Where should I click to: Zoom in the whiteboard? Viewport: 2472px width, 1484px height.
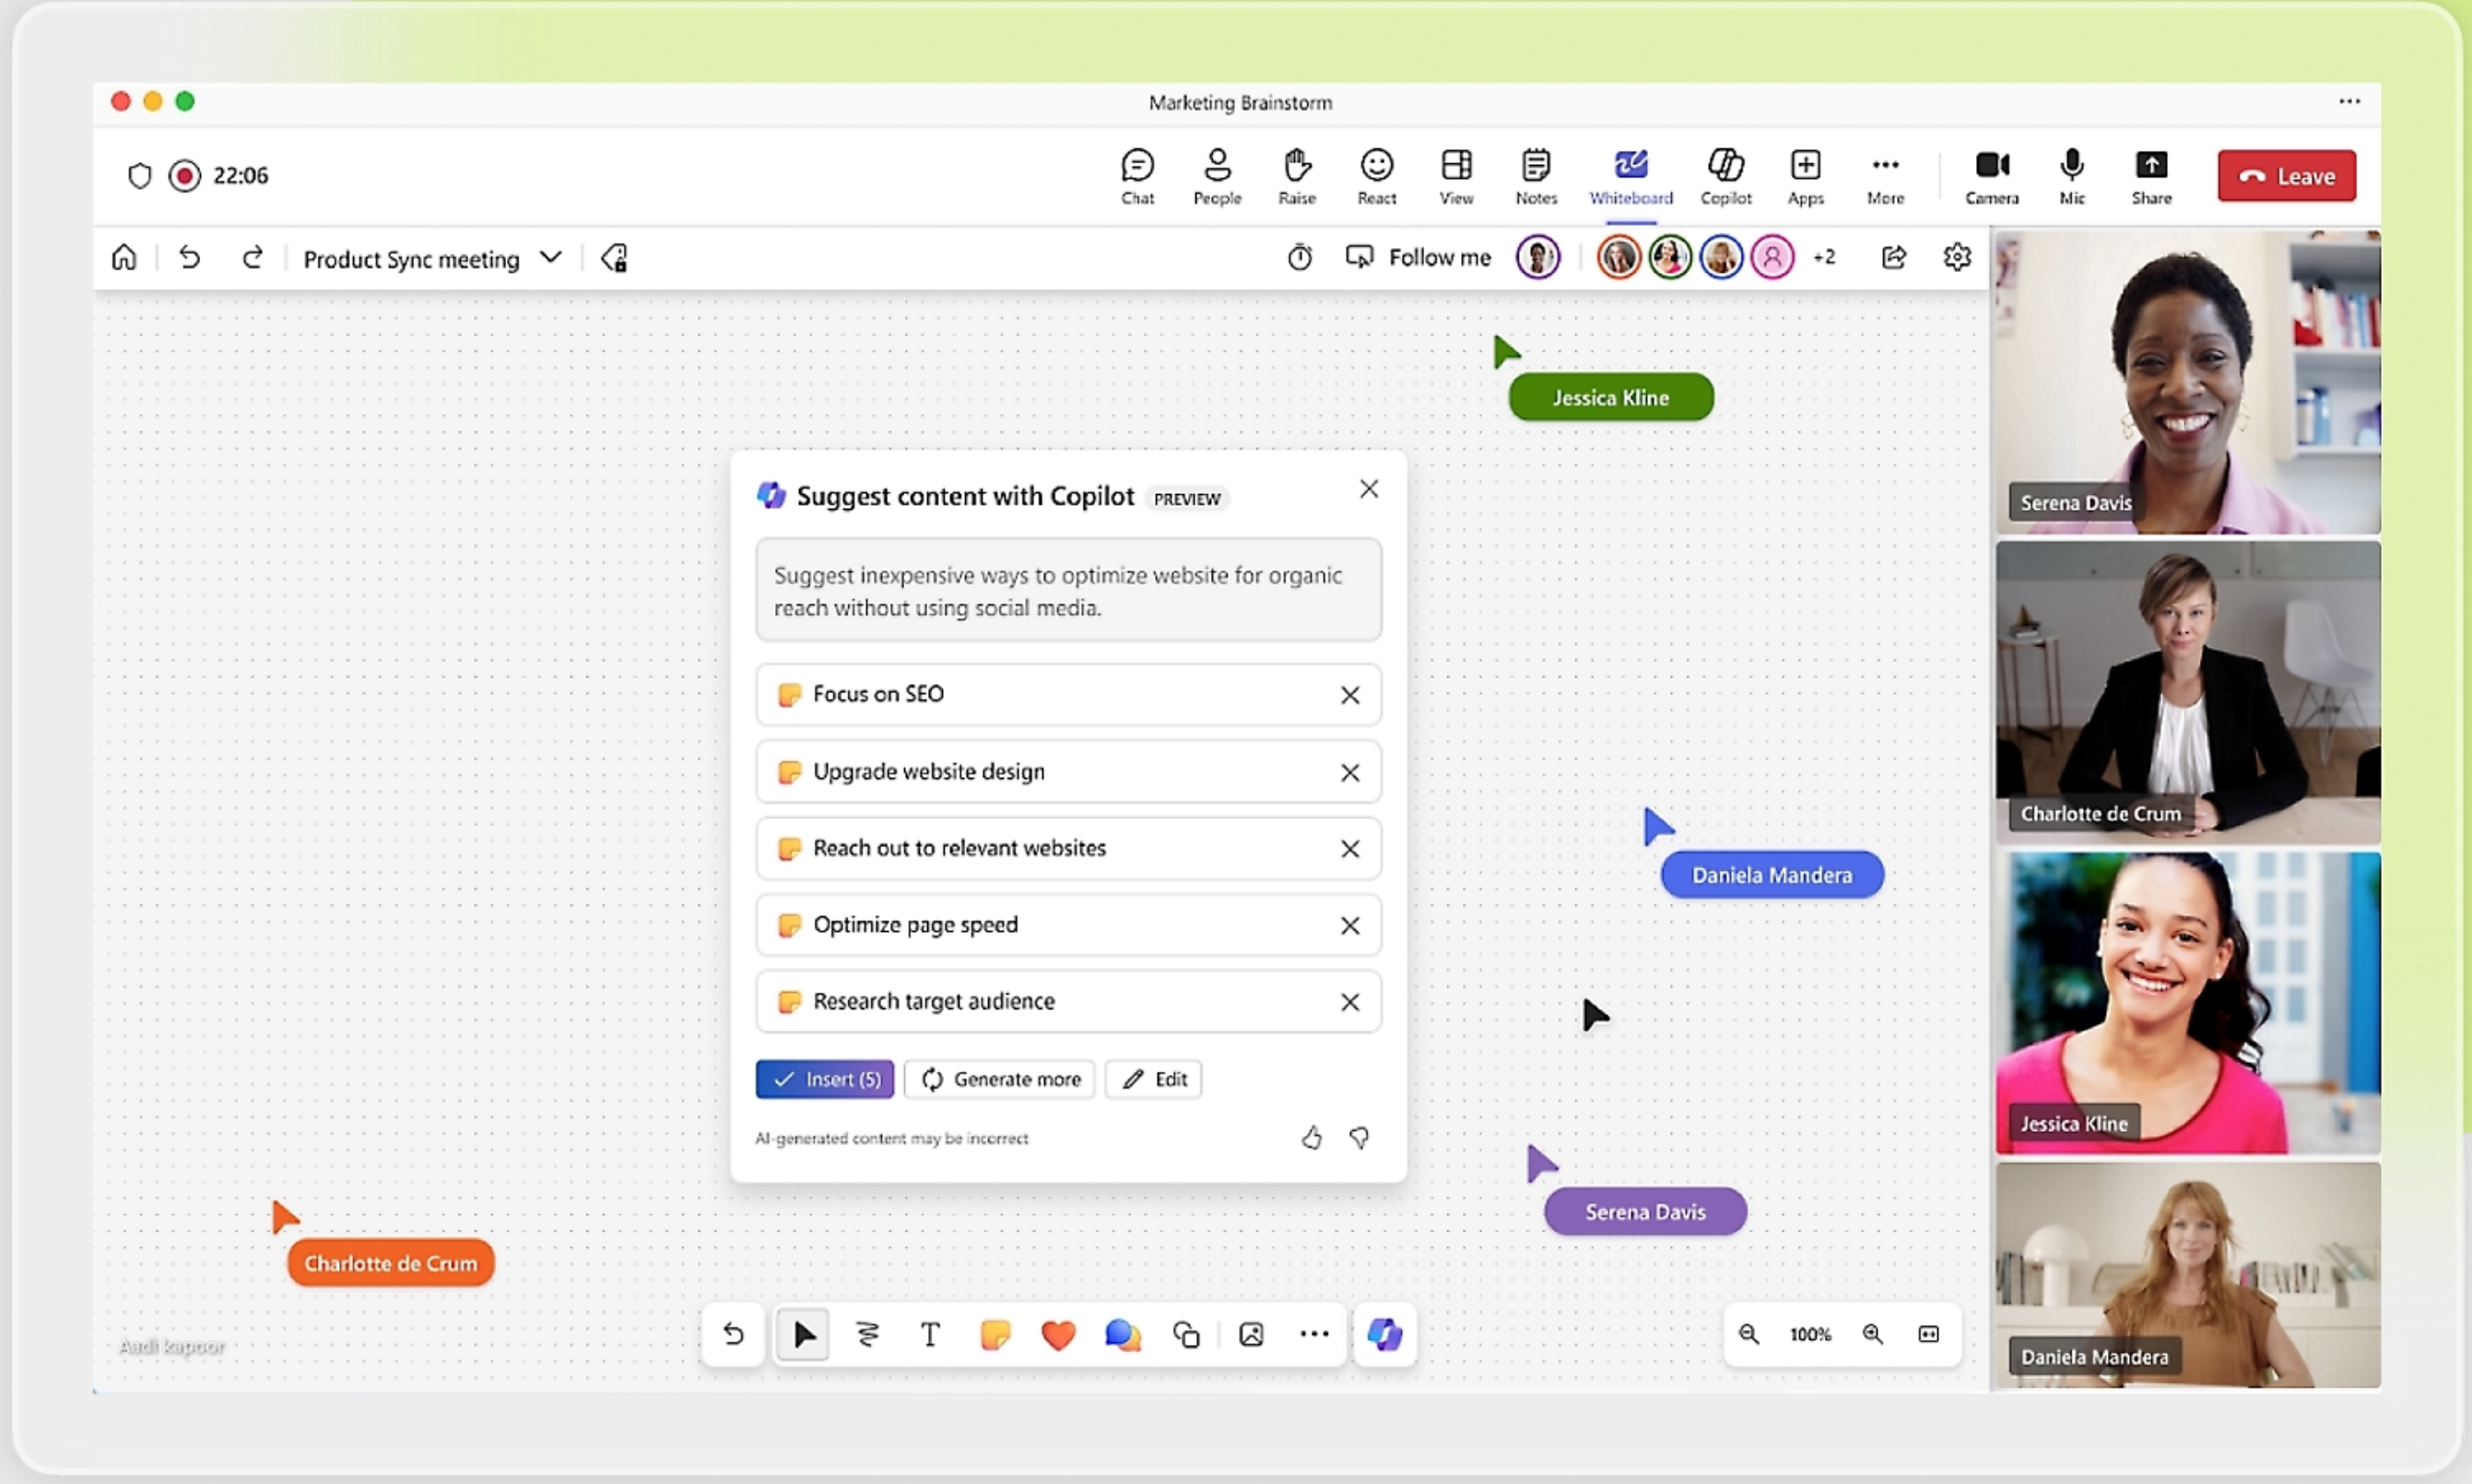point(1872,1334)
